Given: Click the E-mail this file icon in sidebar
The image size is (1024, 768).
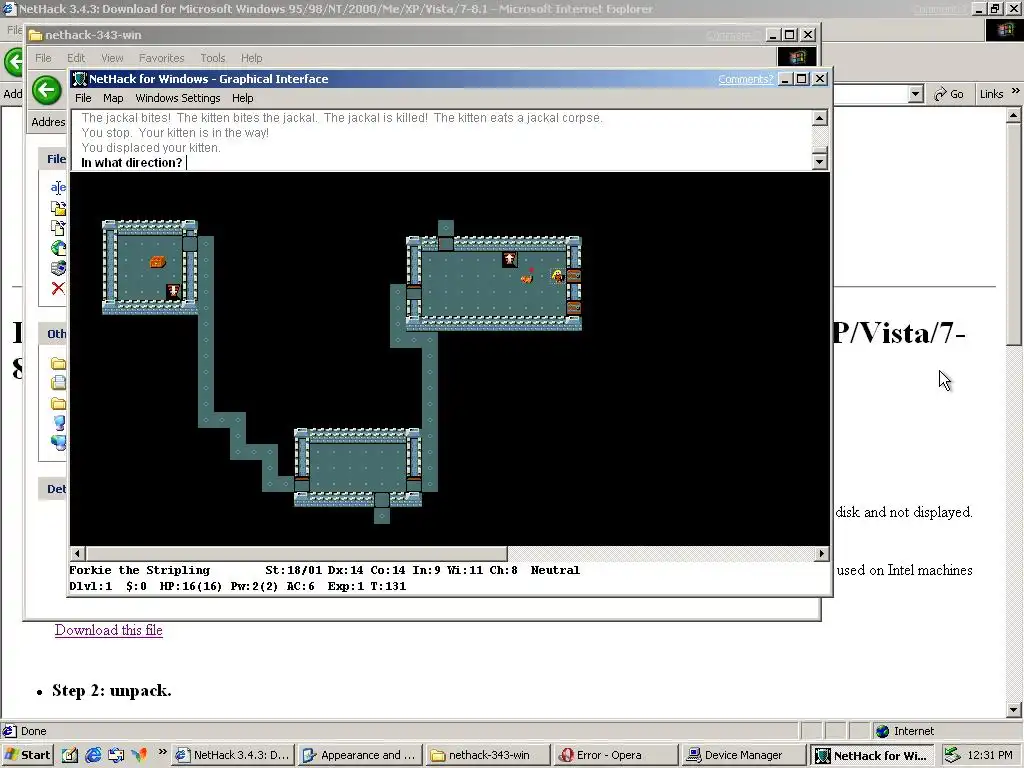Looking at the screenshot, I should pyautogui.click(x=58, y=268).
